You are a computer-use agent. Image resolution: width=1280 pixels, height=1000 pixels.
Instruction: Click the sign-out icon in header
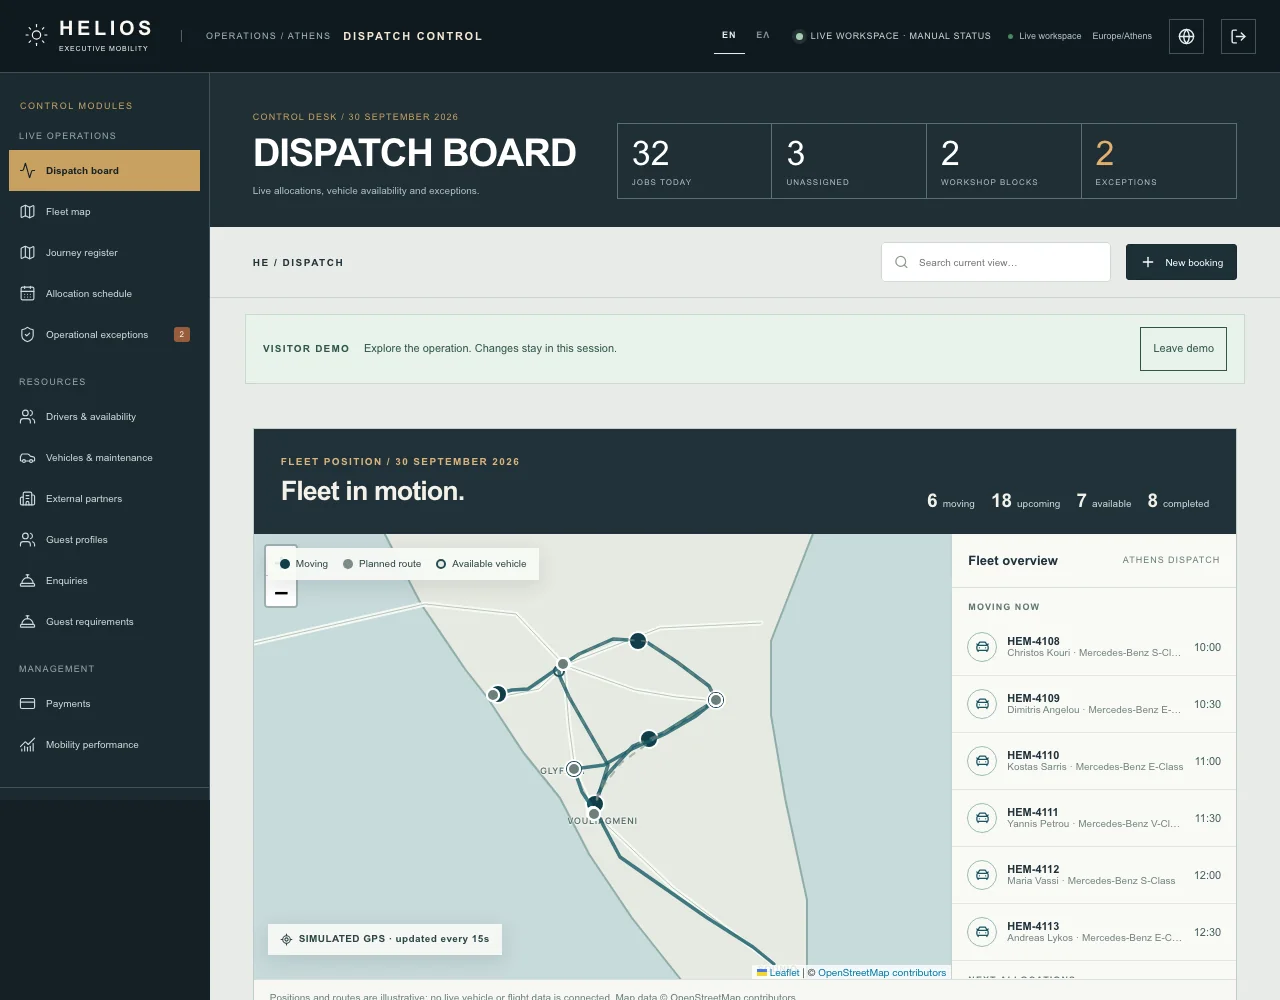tap(1238, 36)
